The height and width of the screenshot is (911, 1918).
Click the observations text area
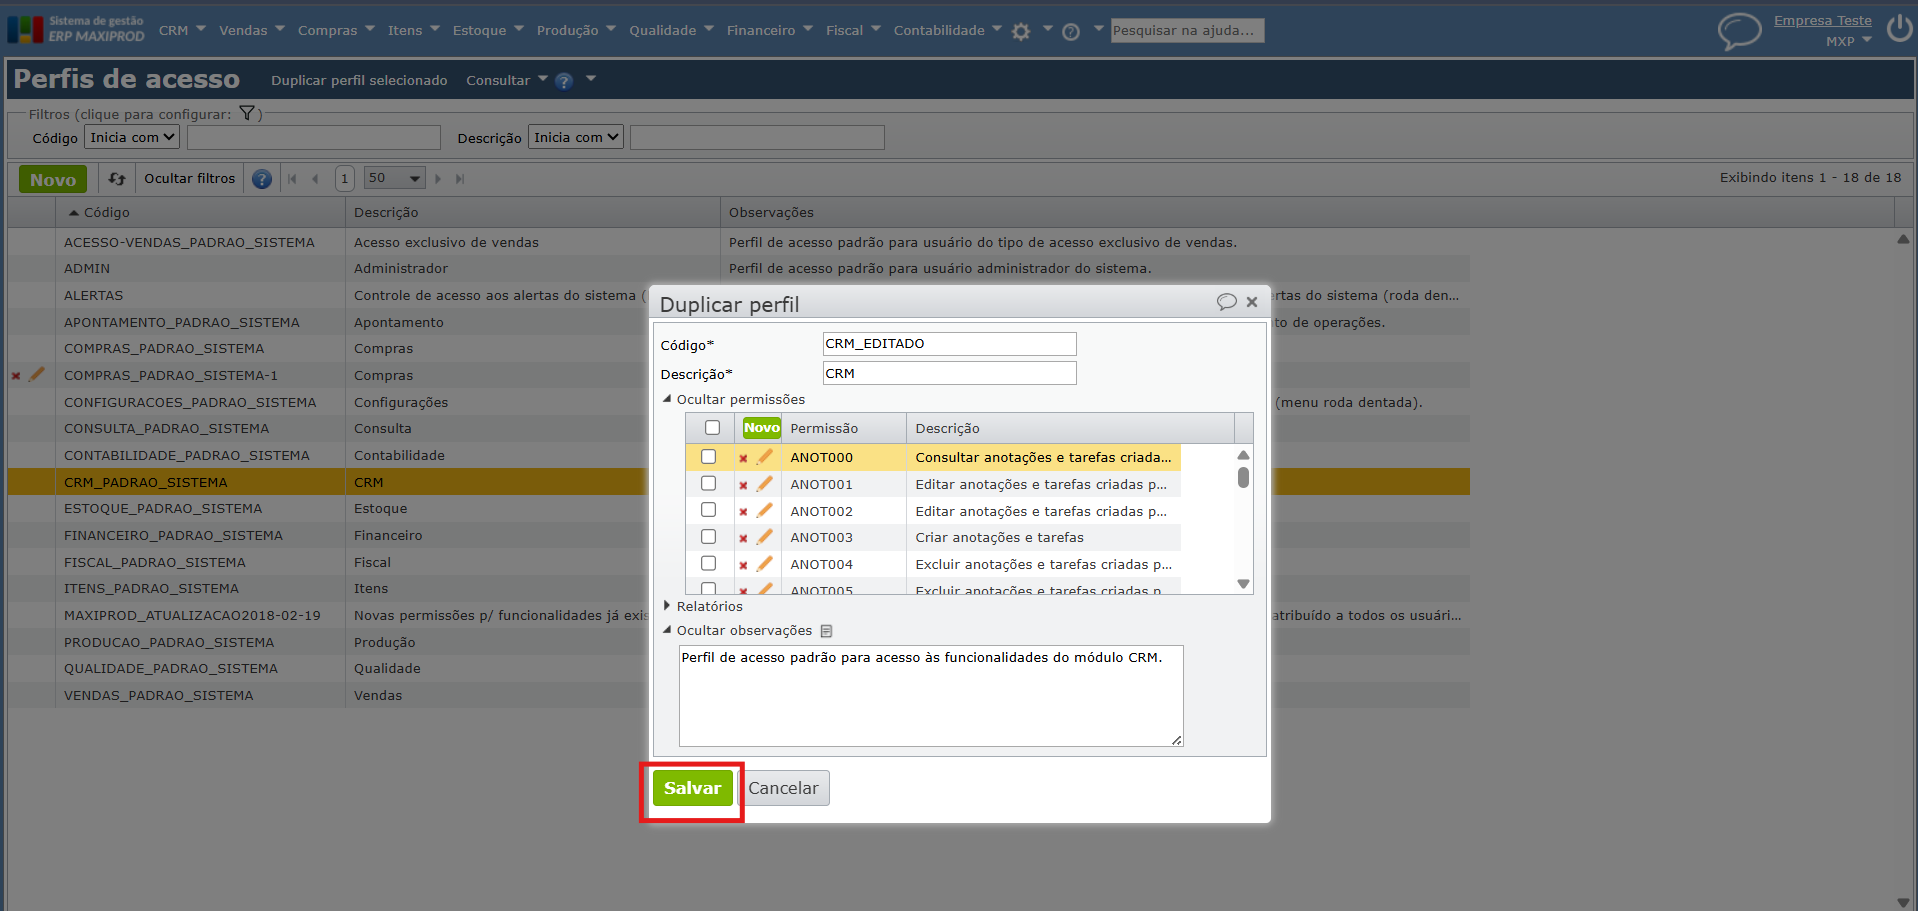[931, 696]
